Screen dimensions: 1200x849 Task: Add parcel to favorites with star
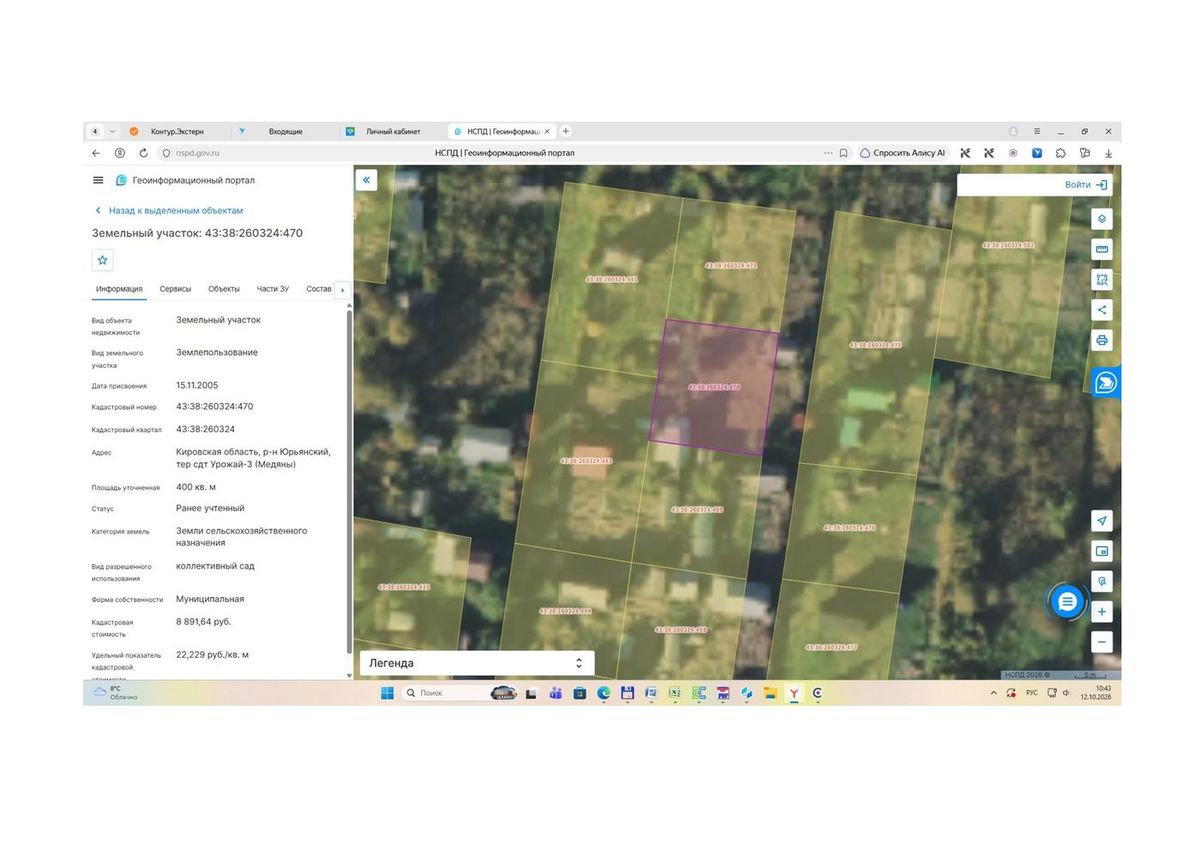[102, 260]
